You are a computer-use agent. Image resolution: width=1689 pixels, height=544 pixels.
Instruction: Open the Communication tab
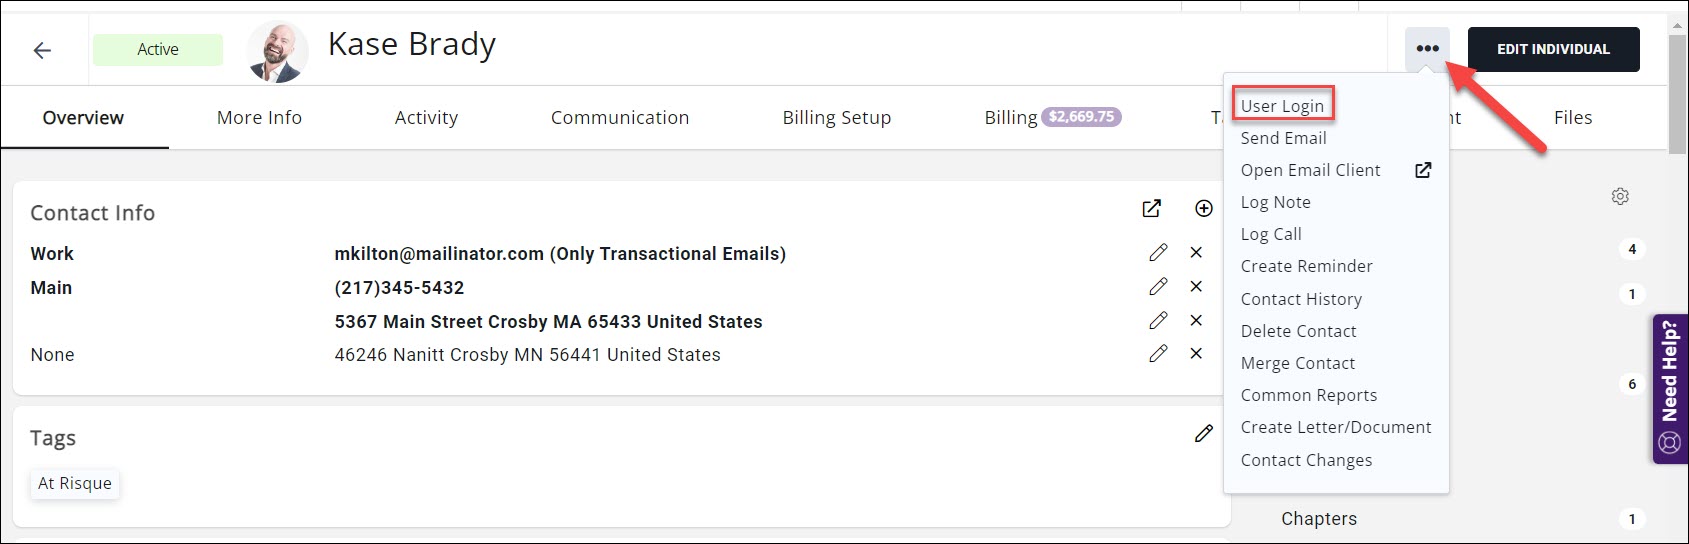[x=620, y=118]
